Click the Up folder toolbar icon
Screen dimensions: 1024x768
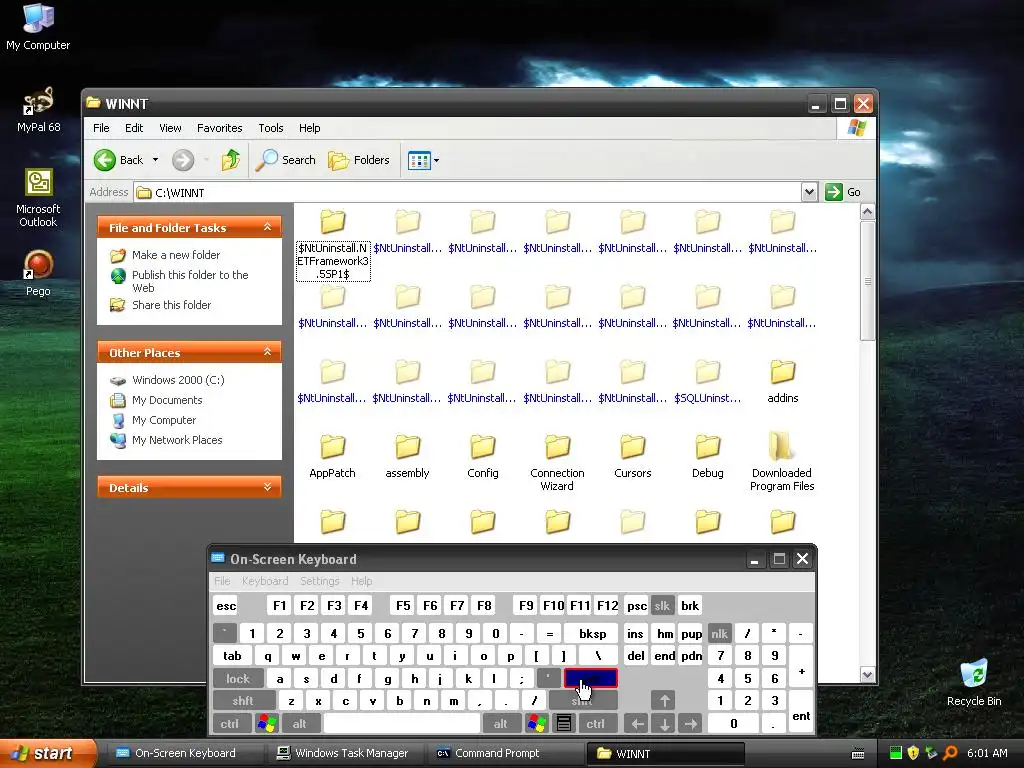pos(230,160)
